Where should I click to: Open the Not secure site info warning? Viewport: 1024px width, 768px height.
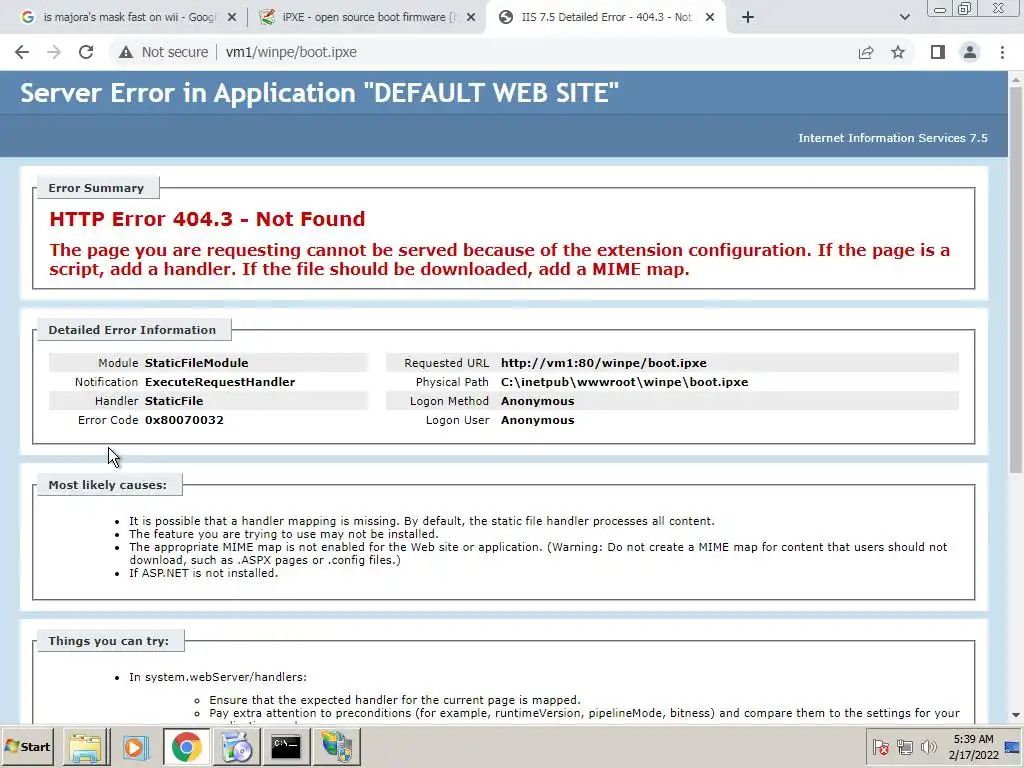click(163, 52)
